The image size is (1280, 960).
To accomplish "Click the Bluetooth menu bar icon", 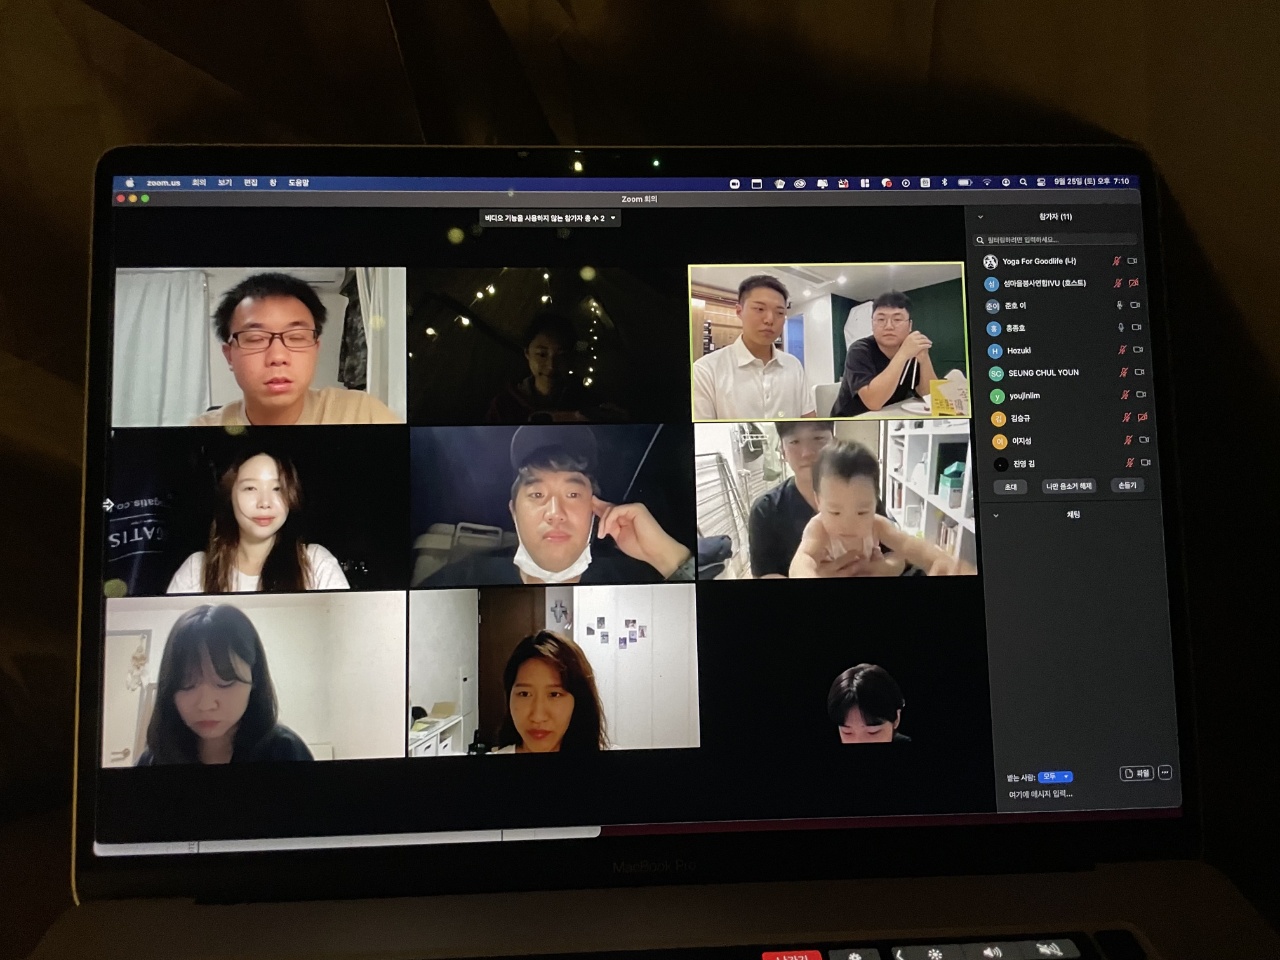I will pyautogui.click(x=945, y=182).
